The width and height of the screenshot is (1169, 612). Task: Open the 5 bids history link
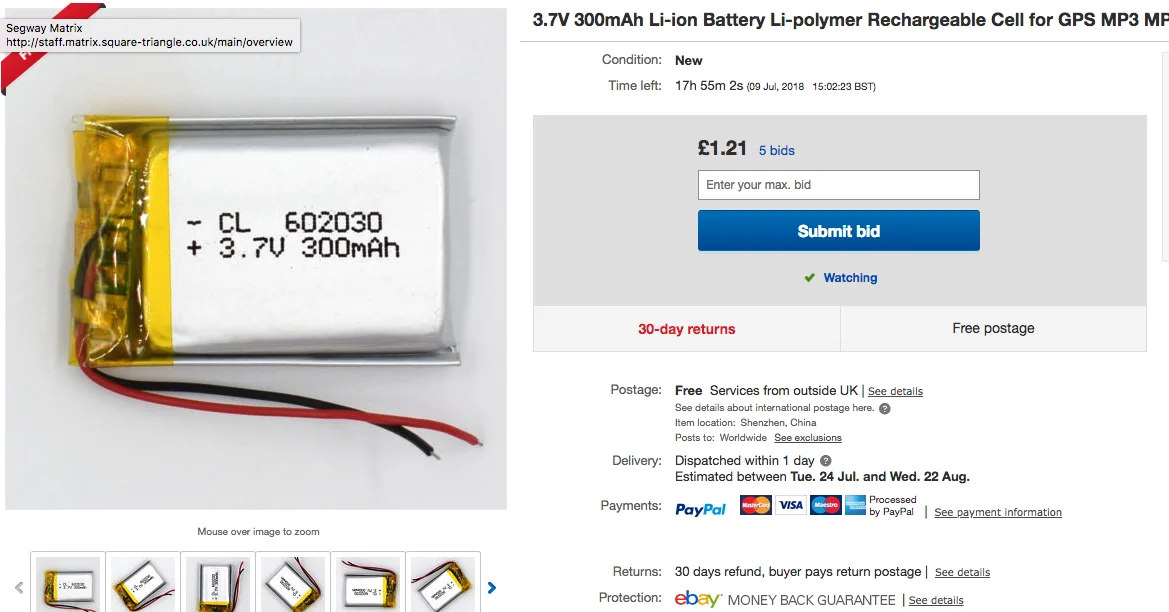pyautogui.click(x=777, y=151)
